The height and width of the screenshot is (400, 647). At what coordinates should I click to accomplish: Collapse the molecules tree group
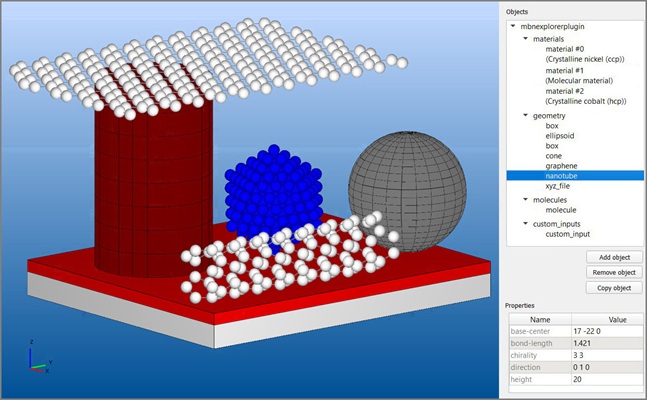tap(523, 200)
